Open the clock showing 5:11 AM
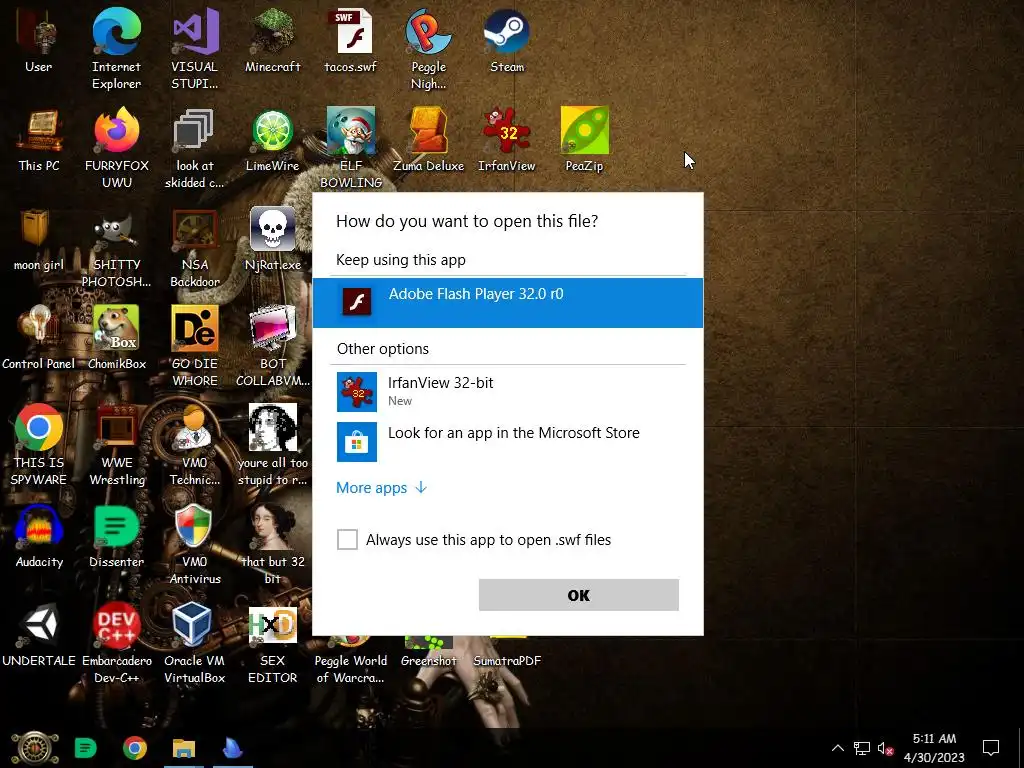This screenshot has height=768, width=1024. tap(934, 748)
